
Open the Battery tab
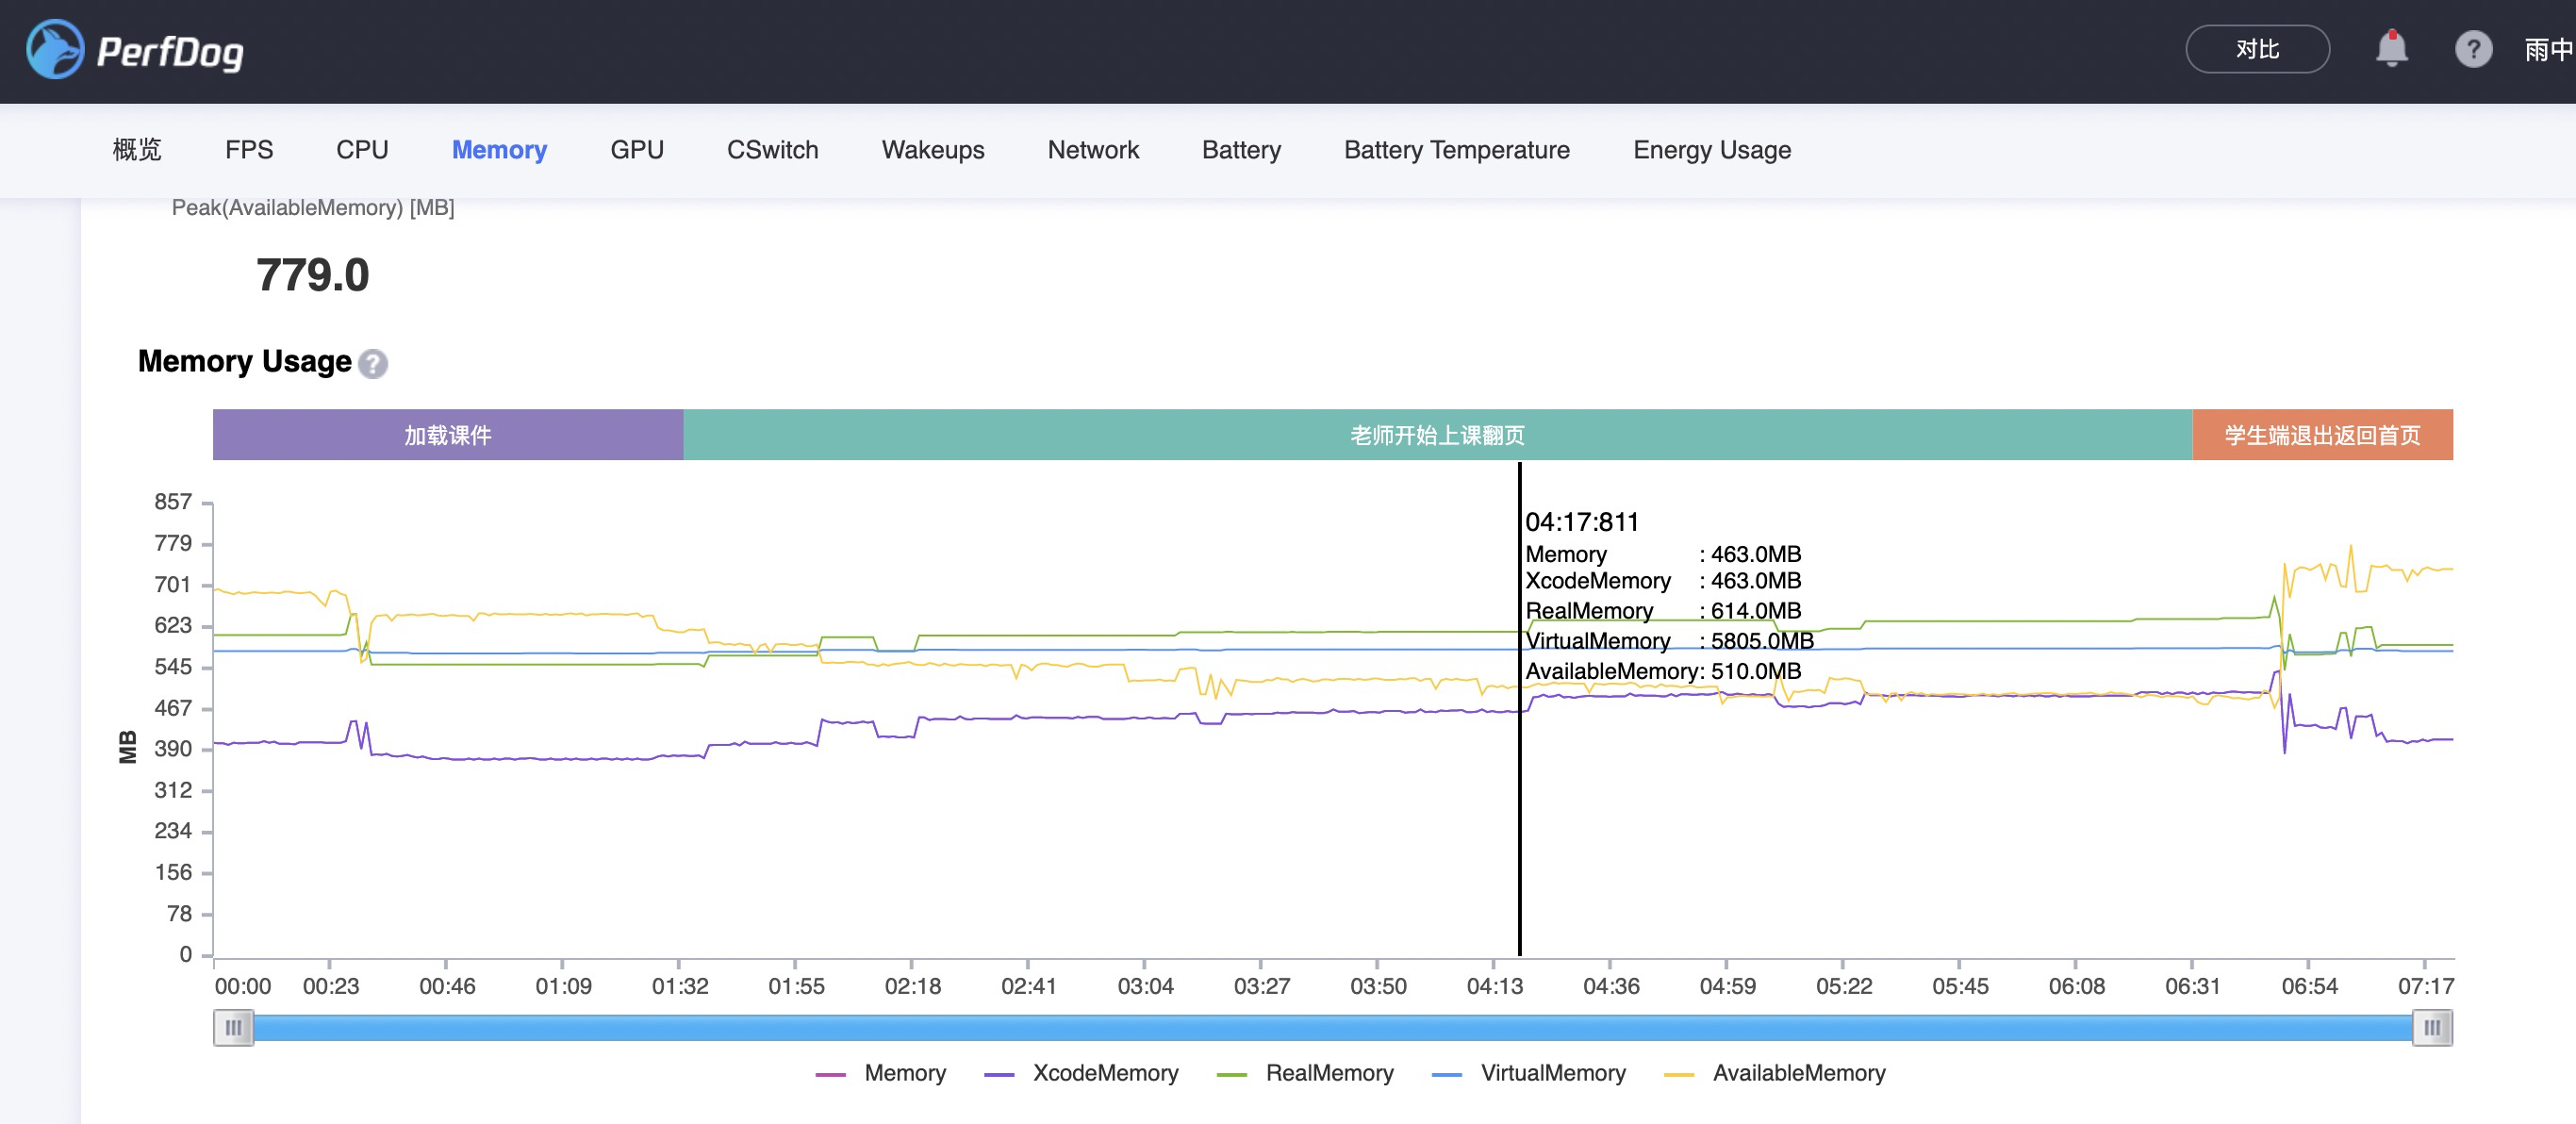1241,150
